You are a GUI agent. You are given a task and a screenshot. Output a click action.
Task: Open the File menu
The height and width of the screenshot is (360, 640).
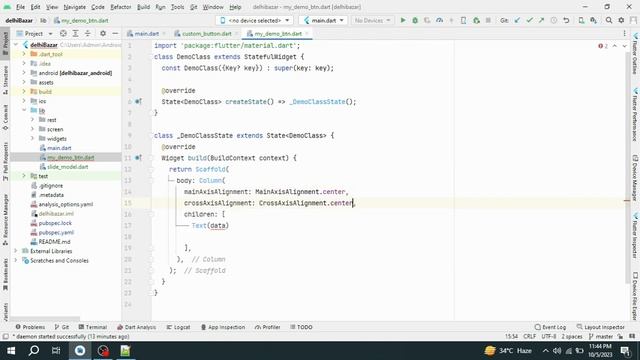coord(20,7)
